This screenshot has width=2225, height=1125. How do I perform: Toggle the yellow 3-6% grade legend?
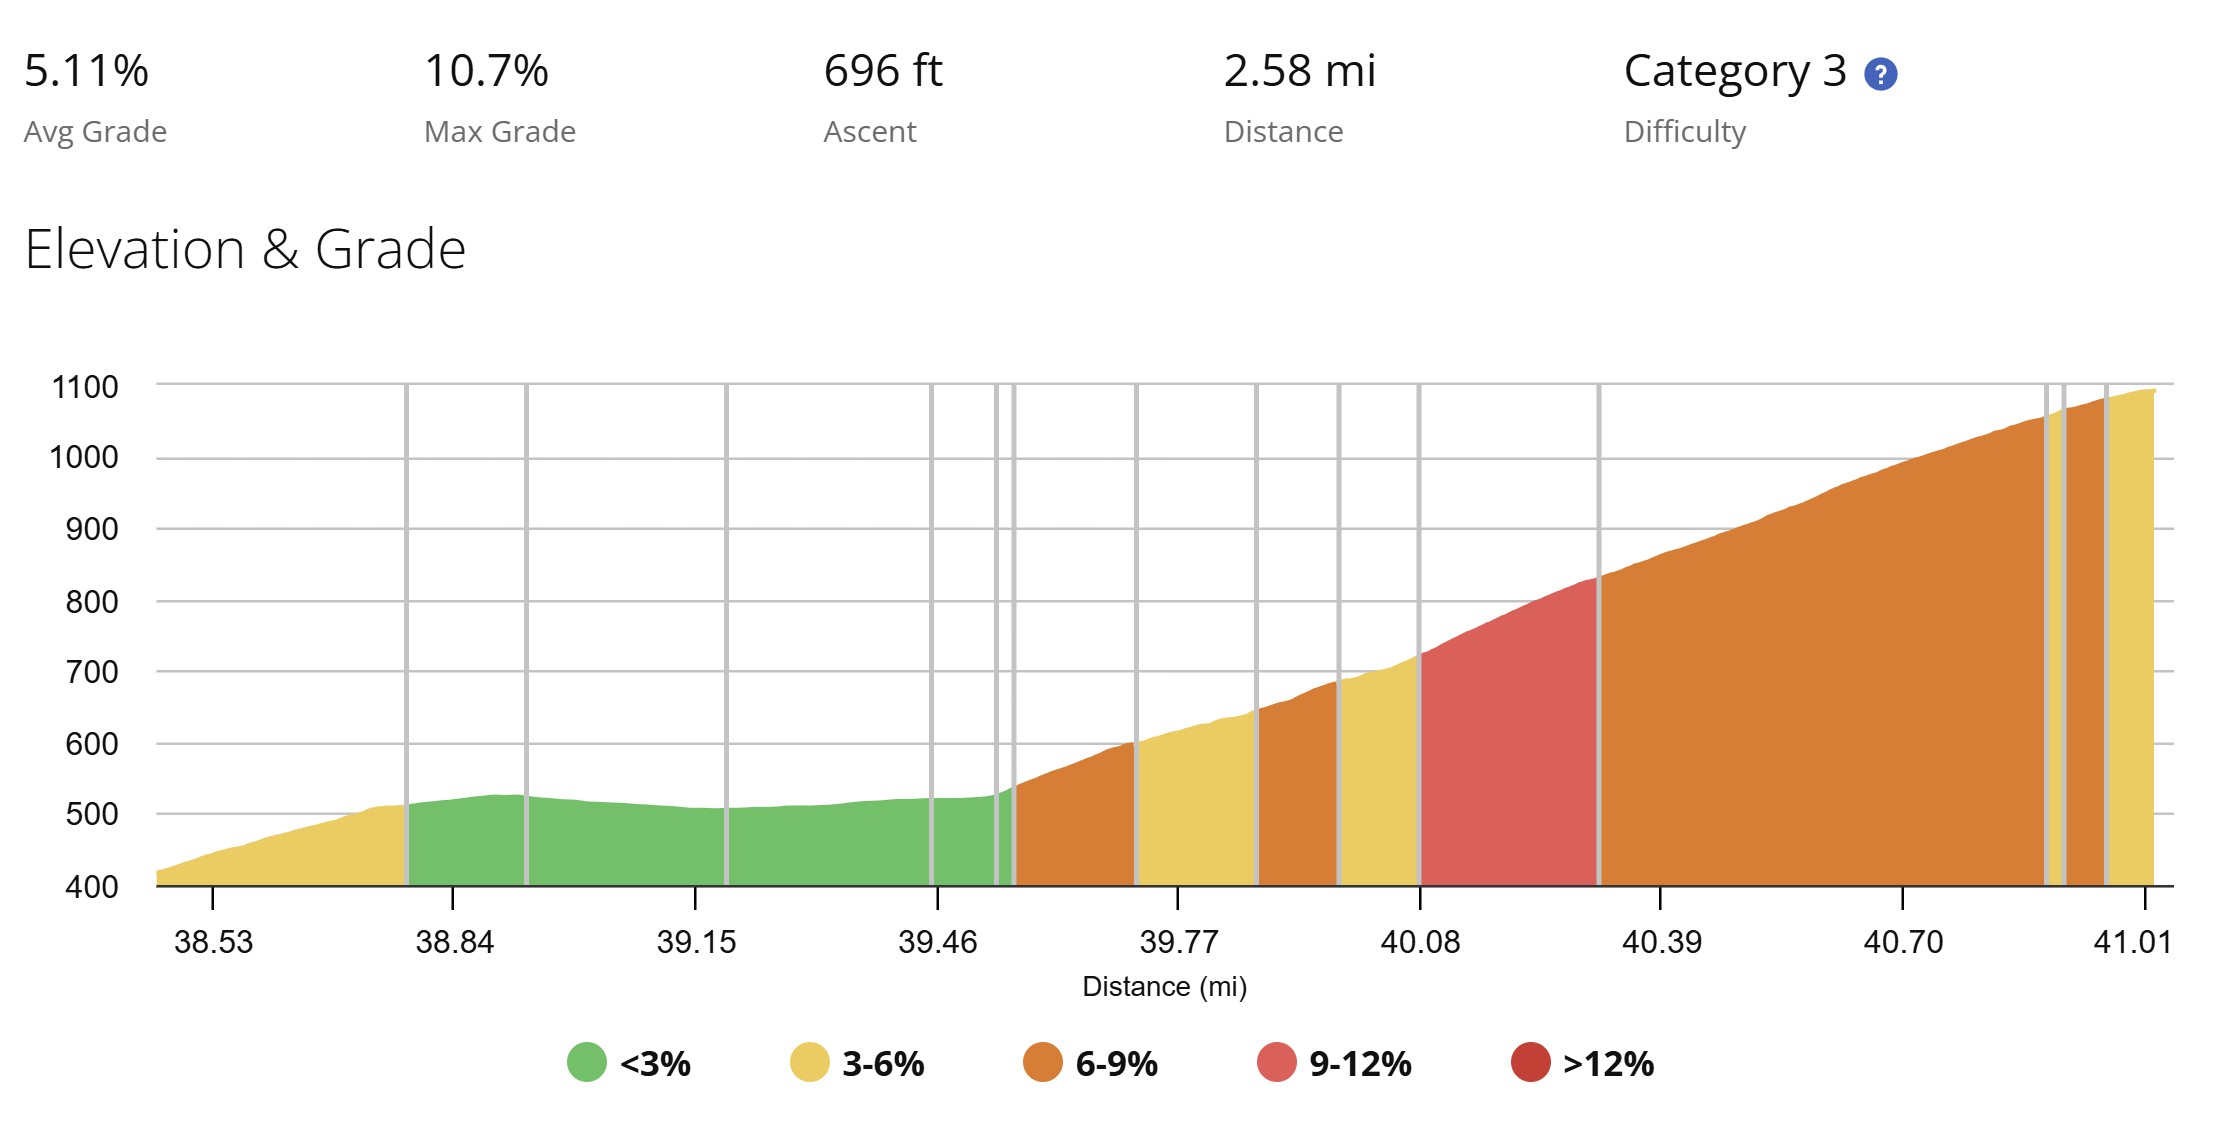point(857,1063)
